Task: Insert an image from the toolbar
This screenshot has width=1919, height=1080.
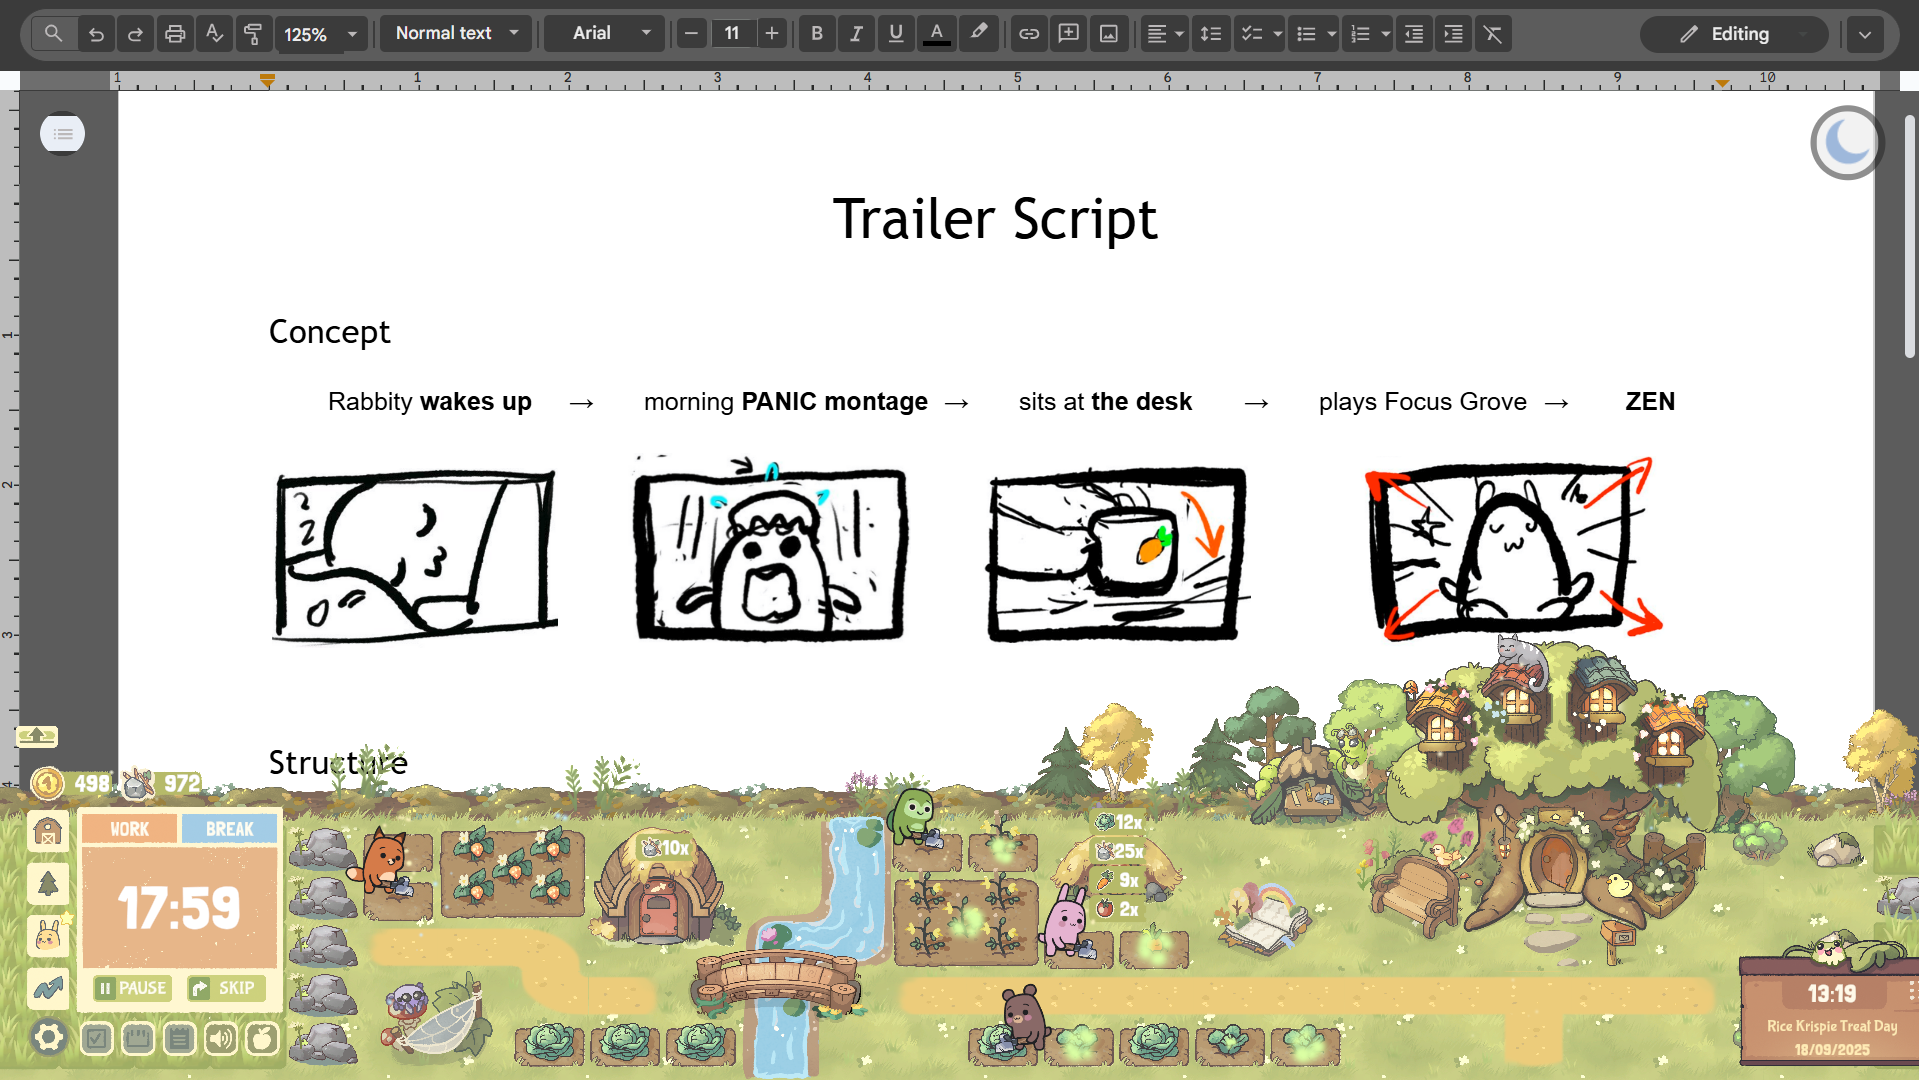Action: pyautogui.click(x=1109, y=34)
